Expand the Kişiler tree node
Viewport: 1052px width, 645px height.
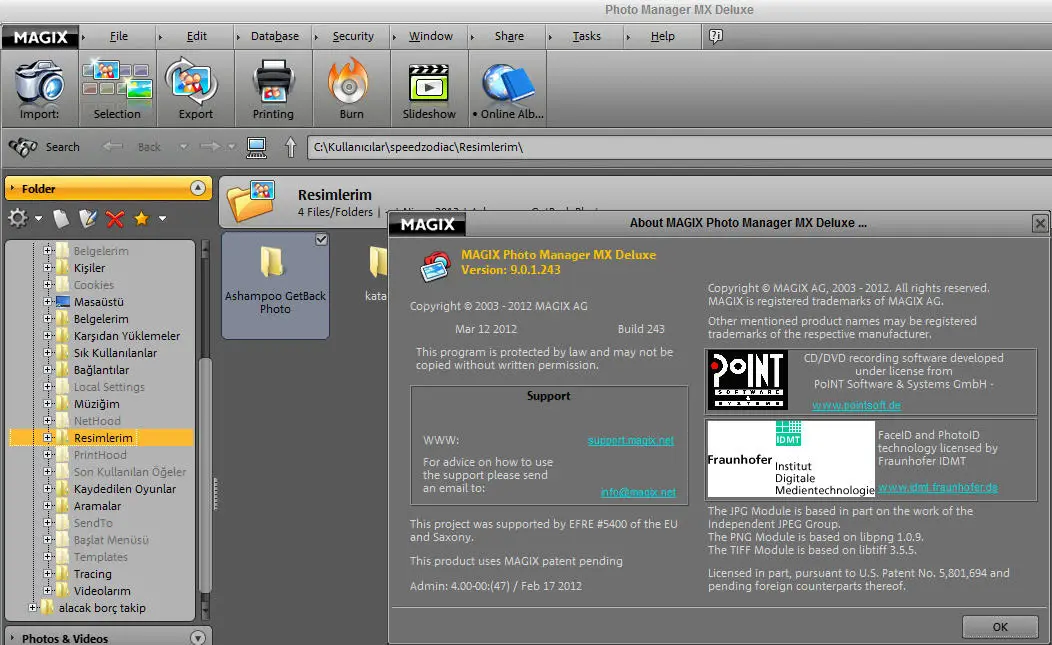48,268
